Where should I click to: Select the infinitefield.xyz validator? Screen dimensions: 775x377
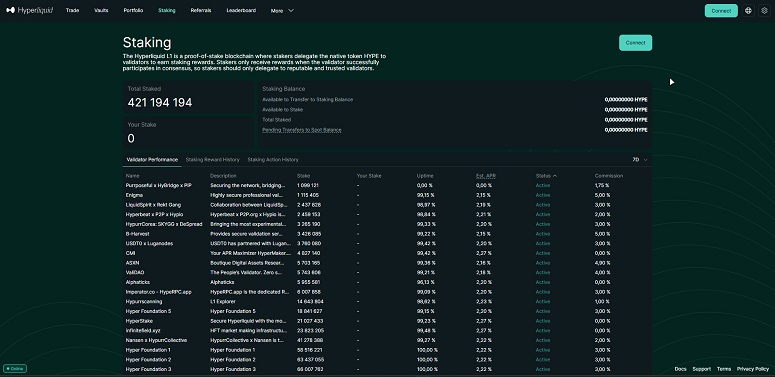point(143,331)
